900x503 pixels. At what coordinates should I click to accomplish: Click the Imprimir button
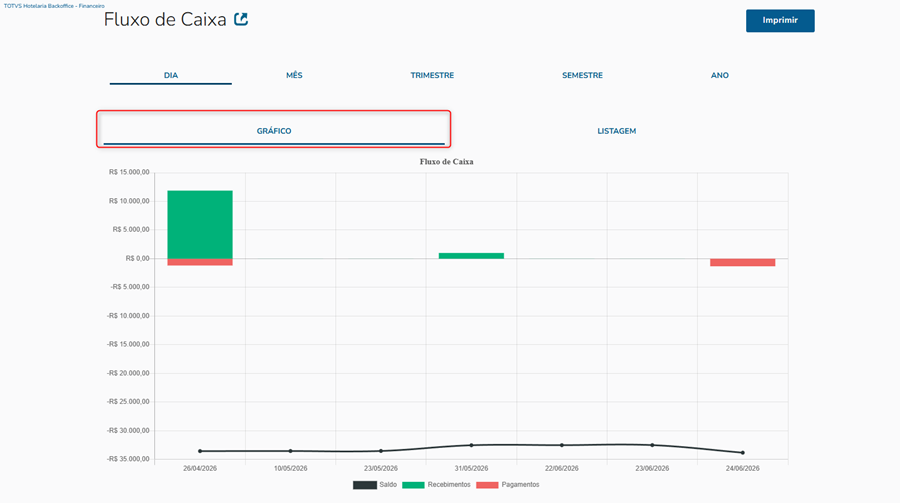780,21
